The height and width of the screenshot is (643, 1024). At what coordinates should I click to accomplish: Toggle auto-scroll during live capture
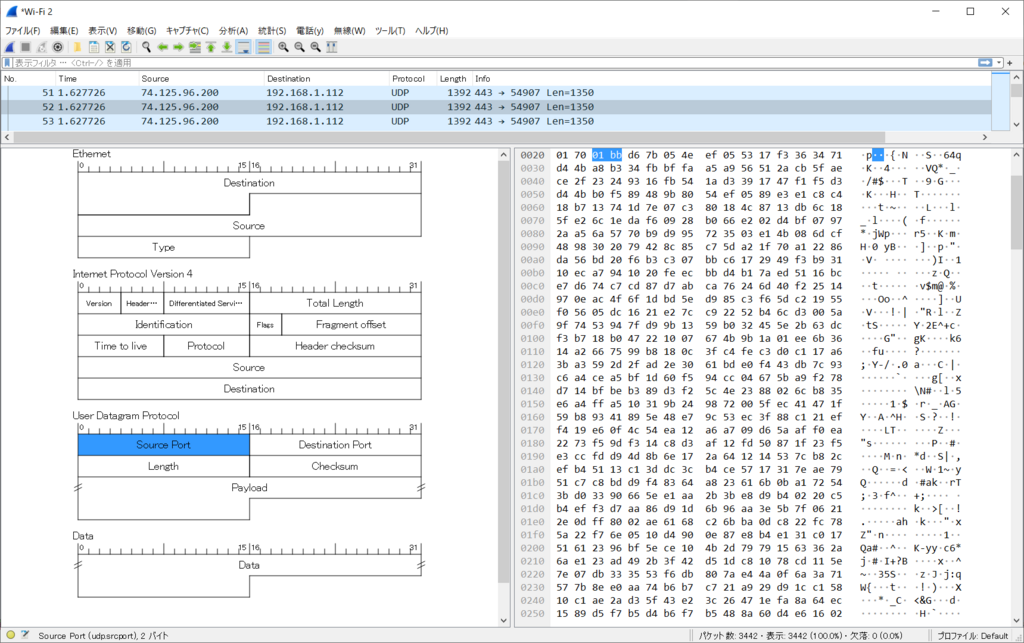coord(245,47)
